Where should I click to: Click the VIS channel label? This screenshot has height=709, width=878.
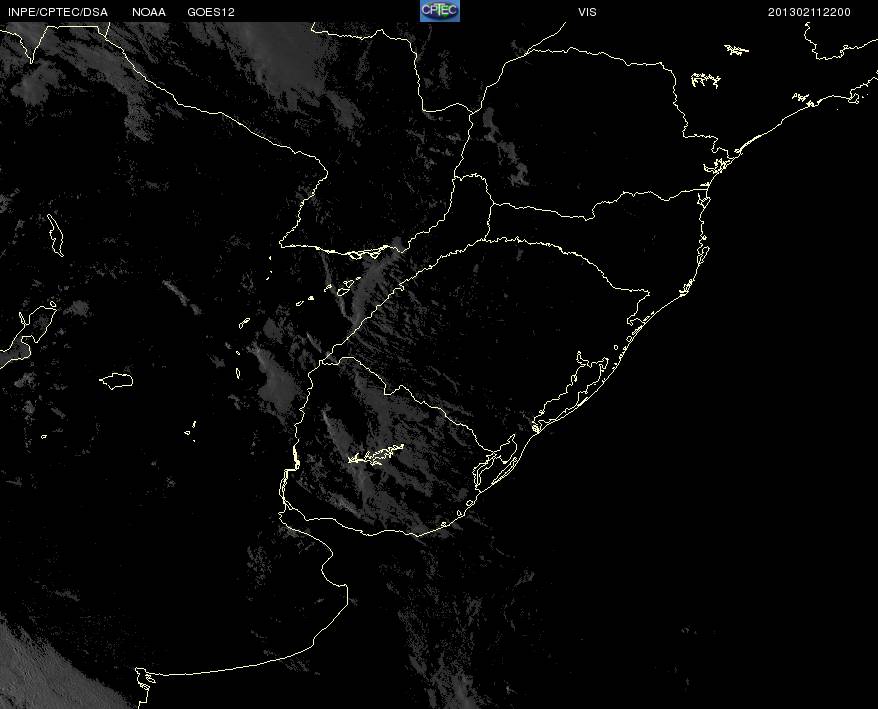587,12
